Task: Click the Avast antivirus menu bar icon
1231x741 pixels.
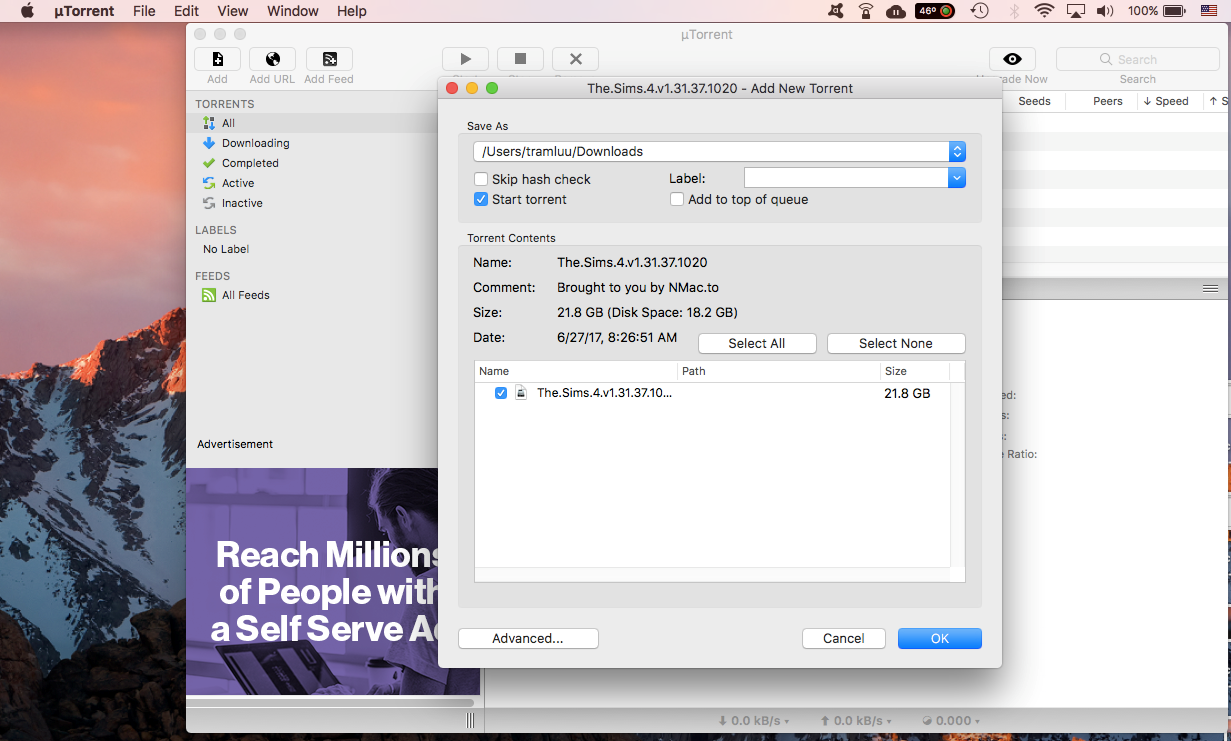Action: click(x=837, y=11)
